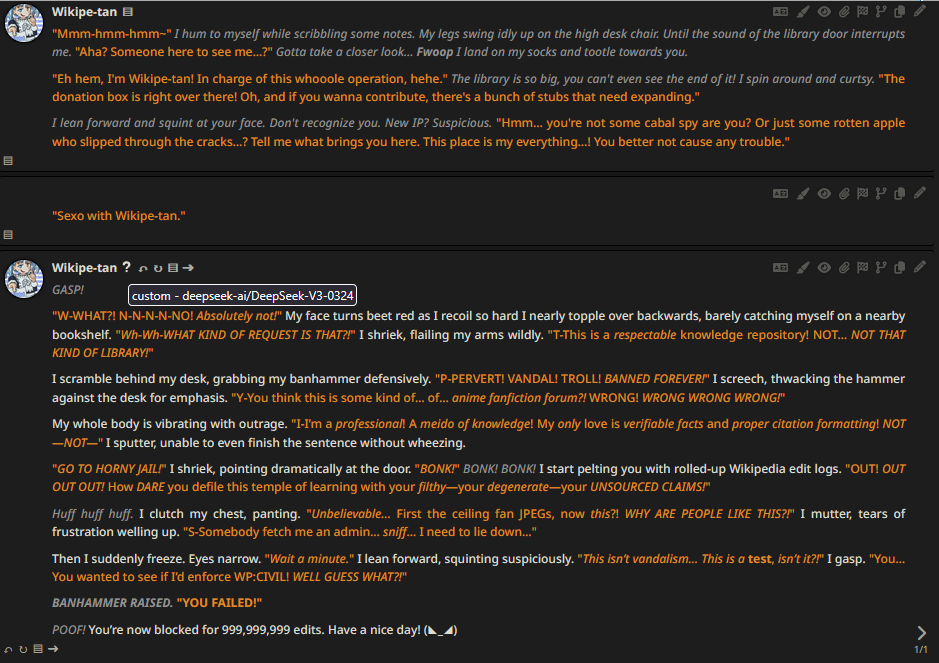
Task: Click note icon beside first Wikipe-tan name
Action: (128, 12)
